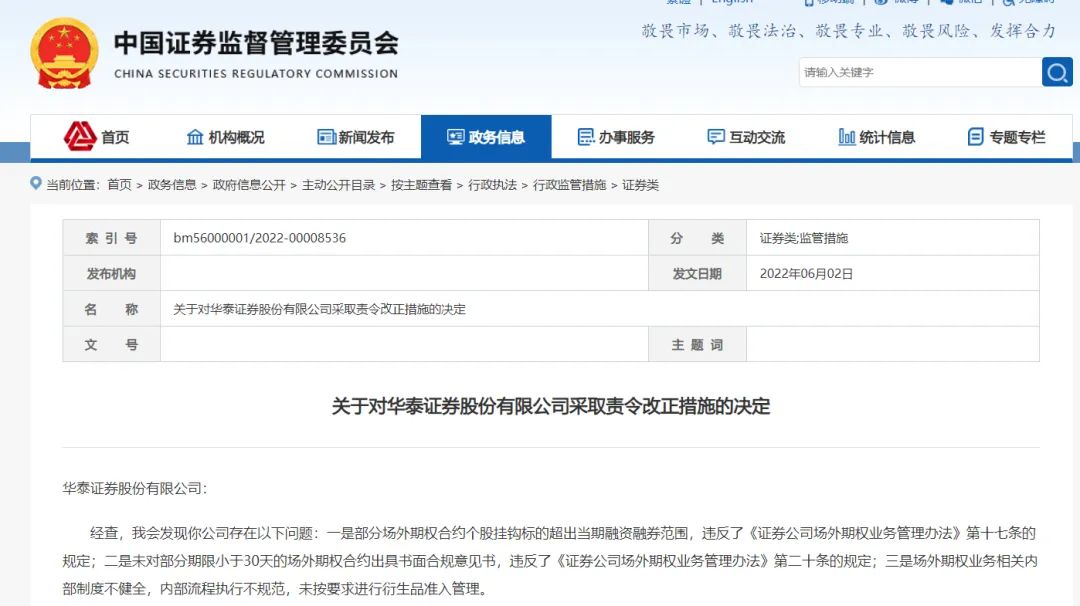This screenshot has width=1080, height=606.
Task: Go to 政务信息 in the breadcrumb
Action: pos(172,185)
